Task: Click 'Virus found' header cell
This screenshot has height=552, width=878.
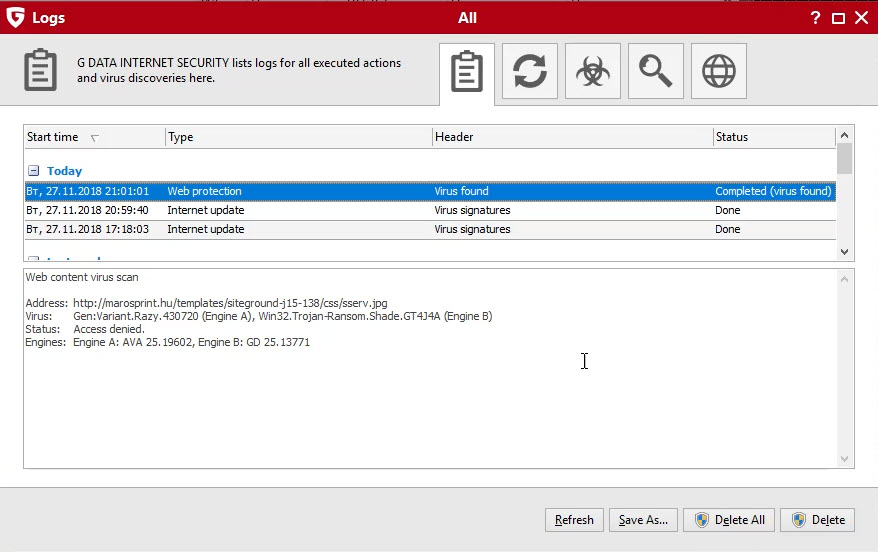Action: pyautogui.click(x=461, y=191)
